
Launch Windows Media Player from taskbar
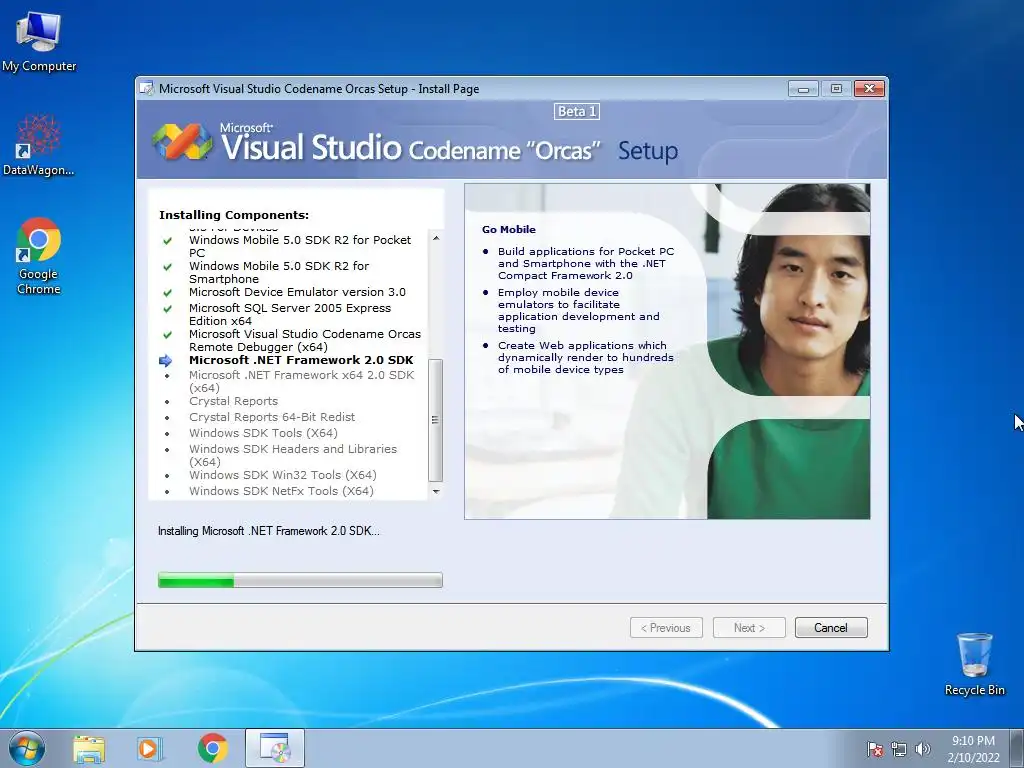pos(150,748)
